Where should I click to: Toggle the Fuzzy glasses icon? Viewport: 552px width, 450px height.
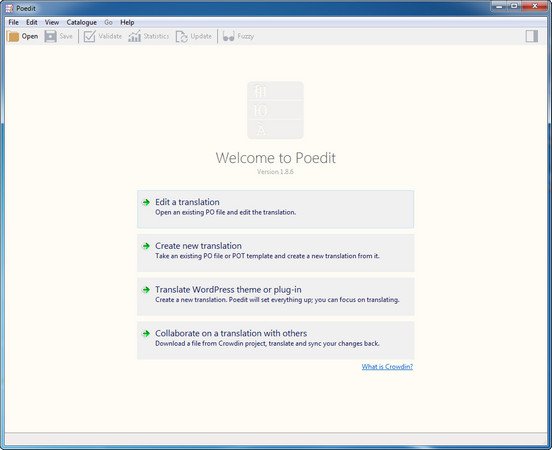[x=228, y=36]
